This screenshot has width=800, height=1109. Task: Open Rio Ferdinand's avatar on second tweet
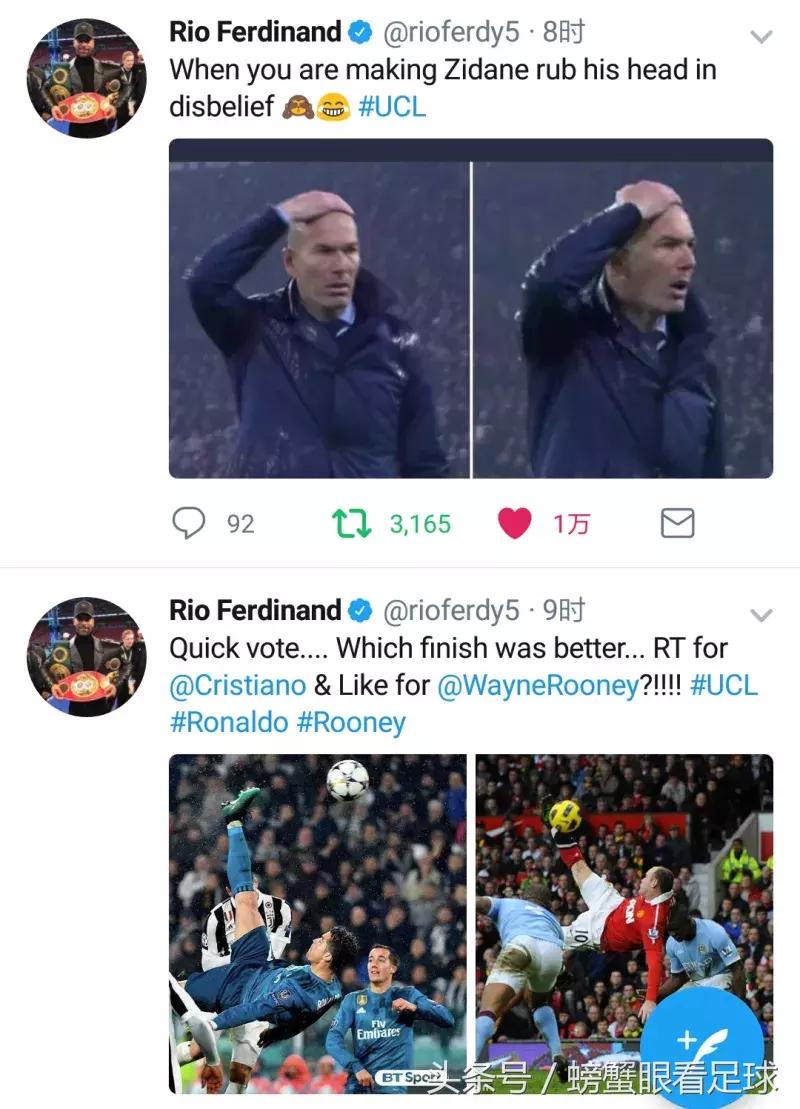[x=86, y=656]
